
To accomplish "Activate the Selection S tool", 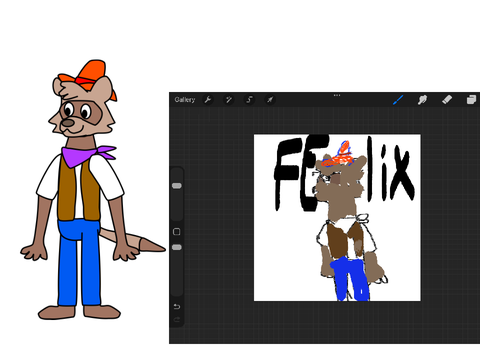I will point(249,100).
